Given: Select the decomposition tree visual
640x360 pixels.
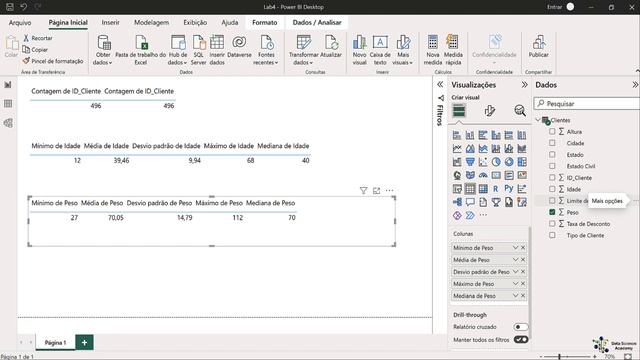Looking at the screenshot, I should tap(457, 202).
